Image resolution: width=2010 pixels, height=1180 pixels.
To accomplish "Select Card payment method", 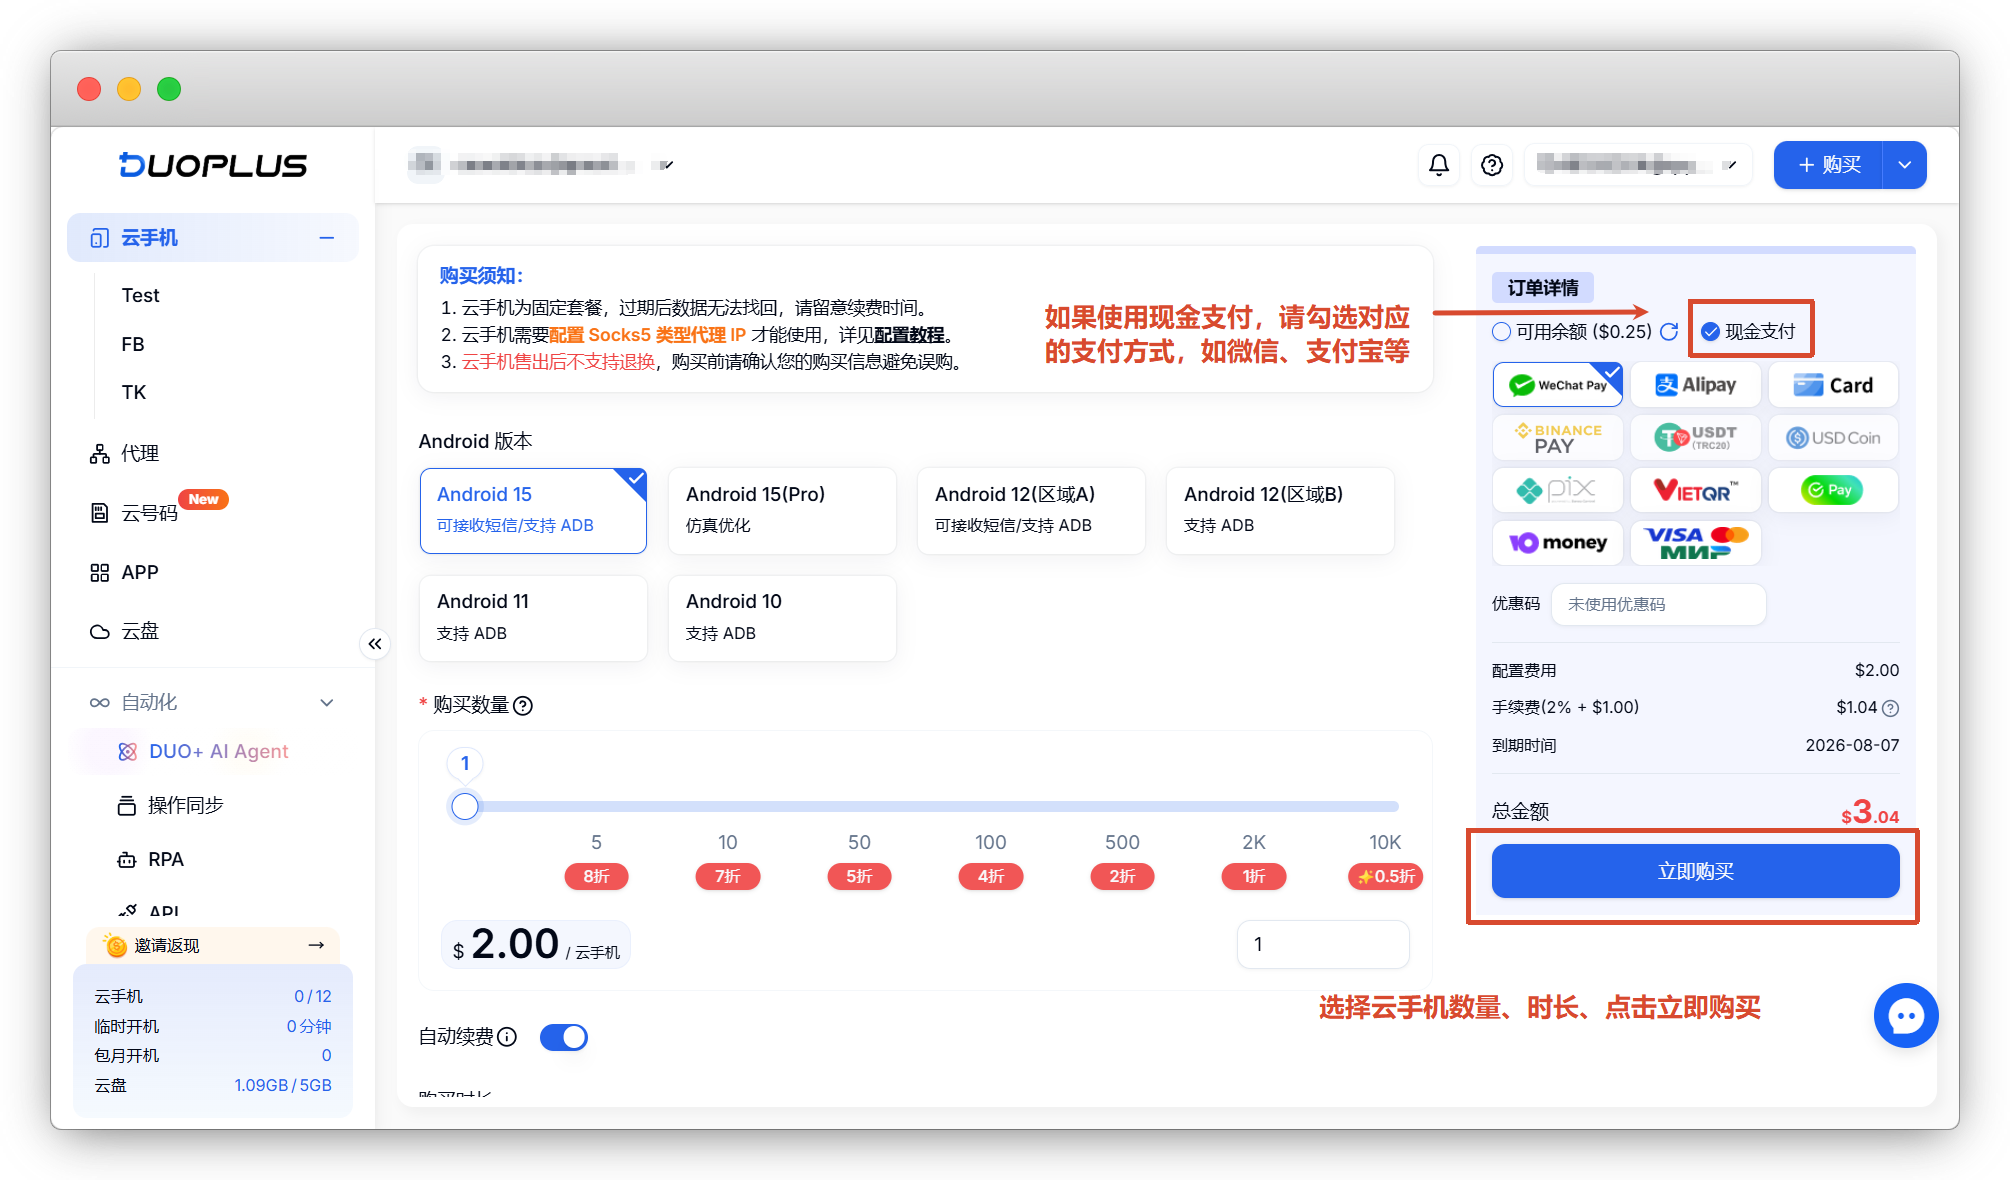I will (1833, 385).
